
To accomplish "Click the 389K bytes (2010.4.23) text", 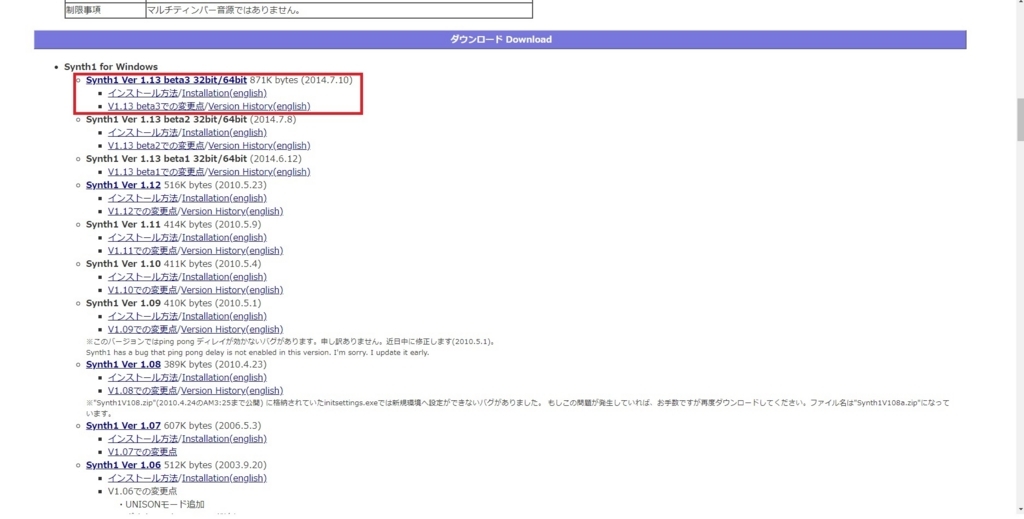I will (x=215, y=364).
